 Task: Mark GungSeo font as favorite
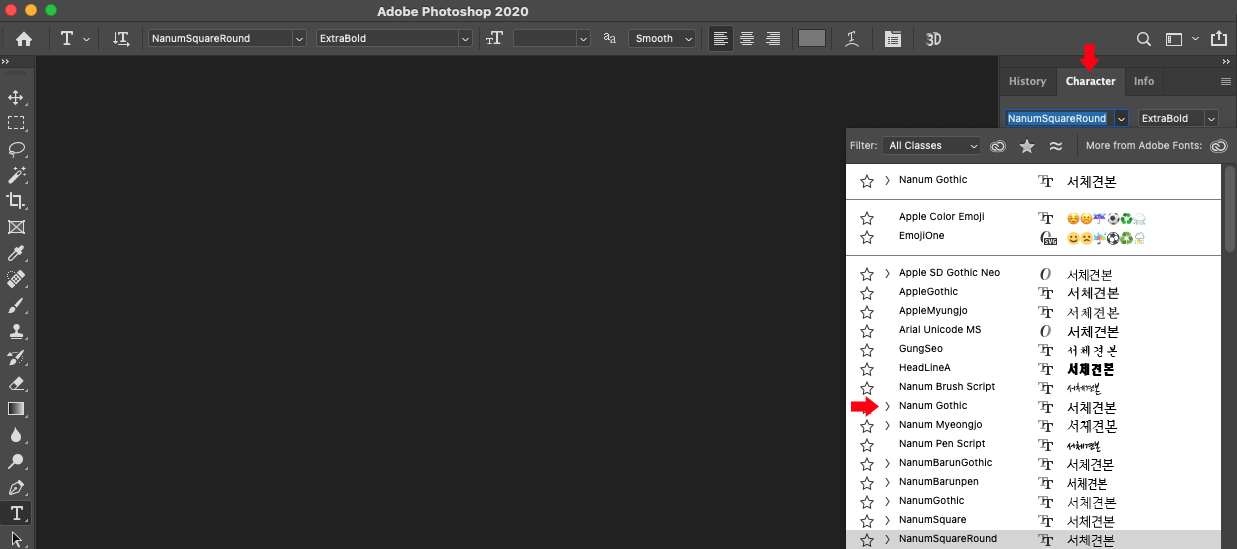coord(867,350)
